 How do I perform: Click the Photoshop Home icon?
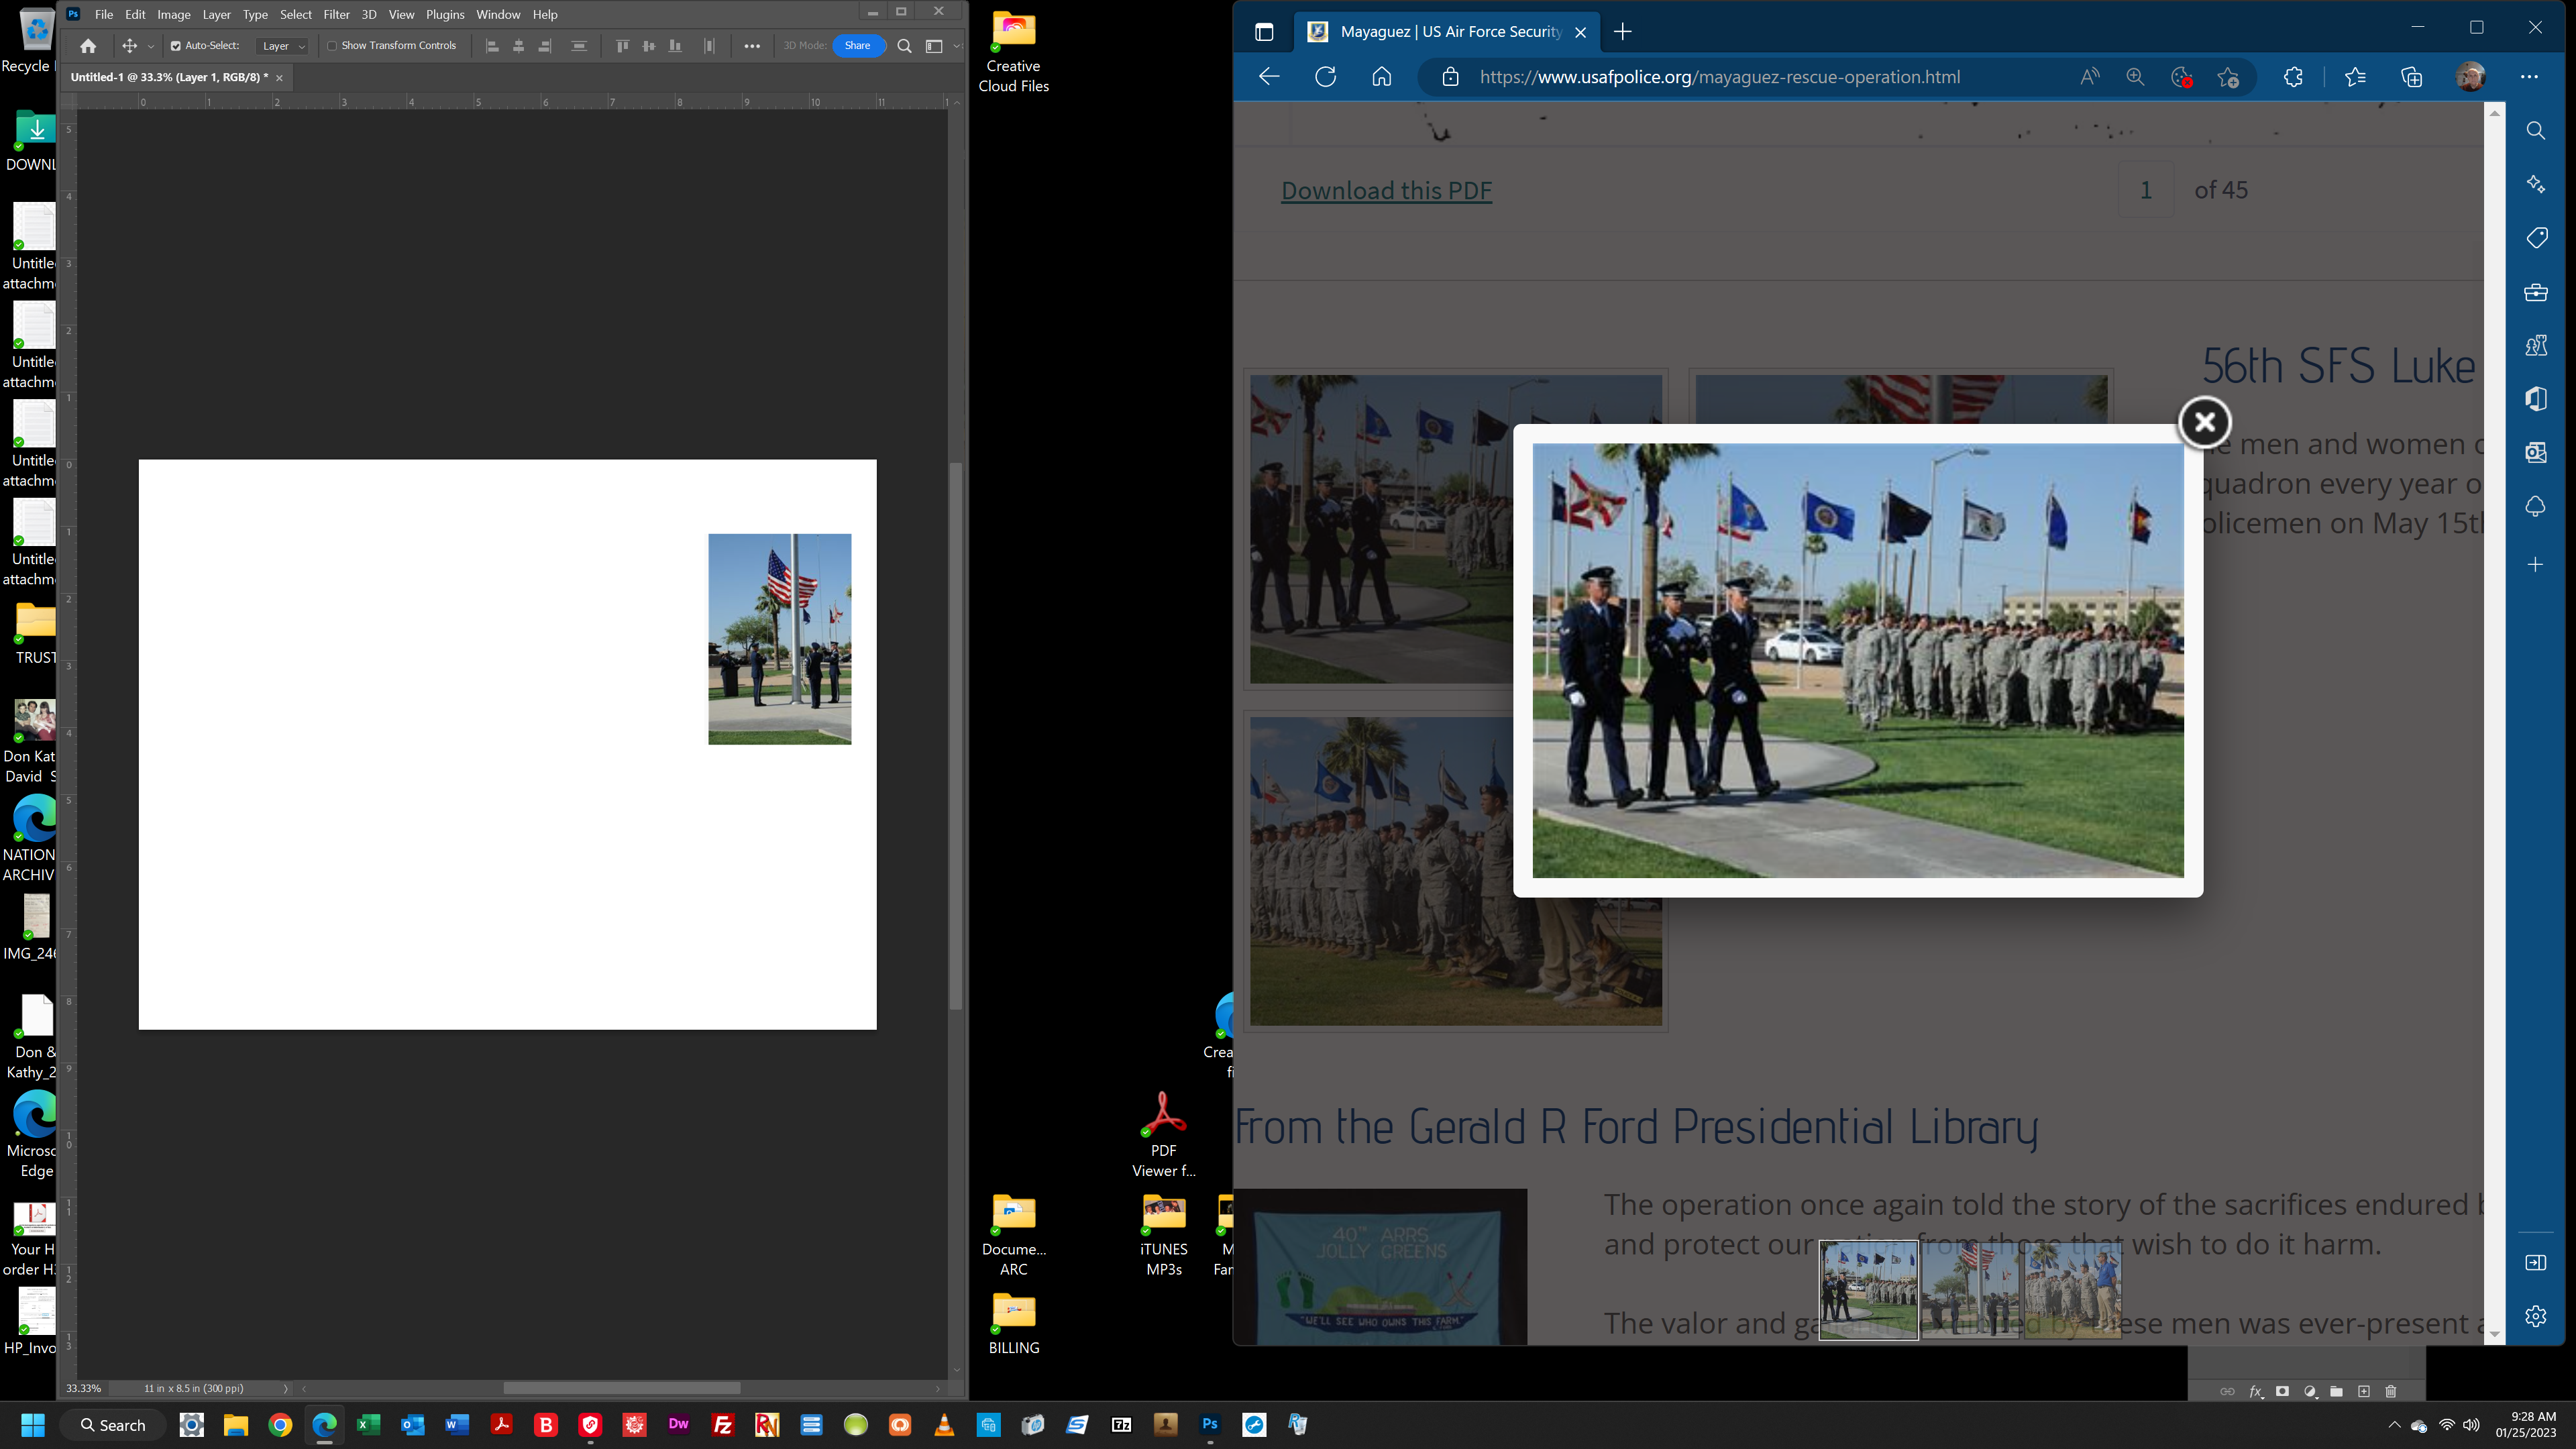(88, 46)
